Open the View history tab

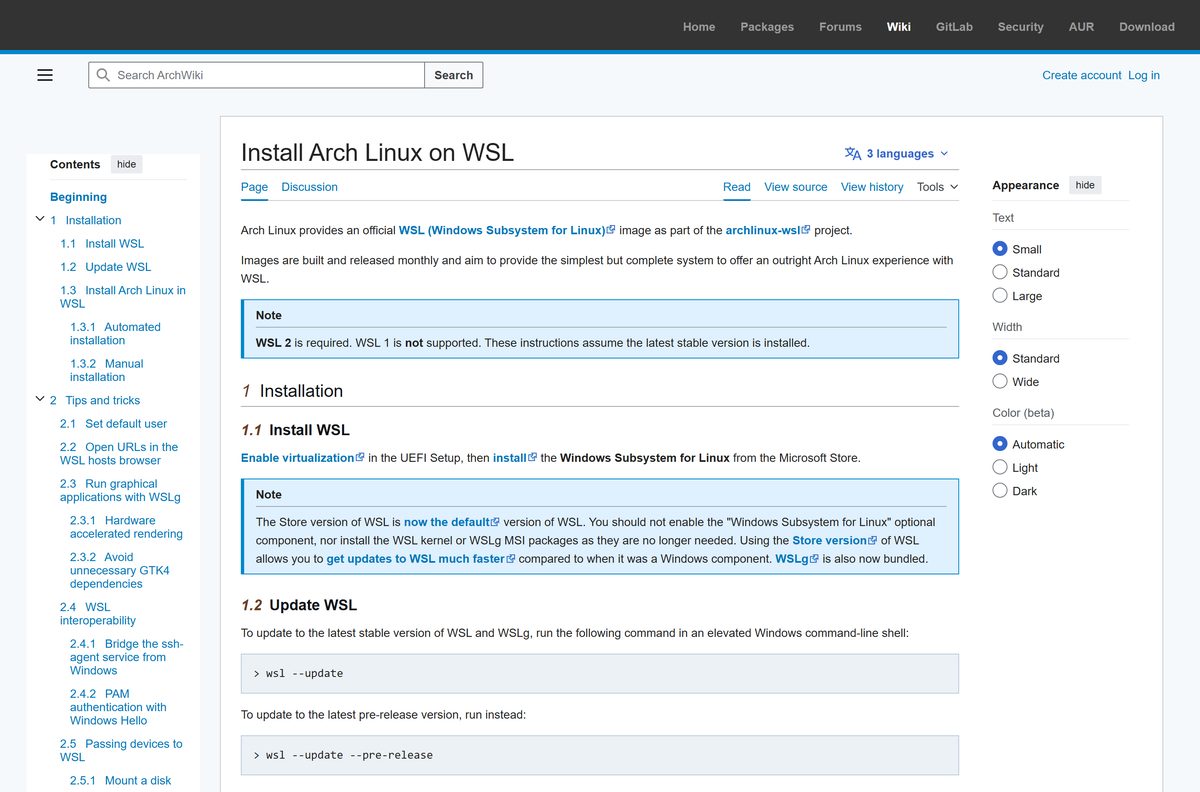click(x=872, y=187)
